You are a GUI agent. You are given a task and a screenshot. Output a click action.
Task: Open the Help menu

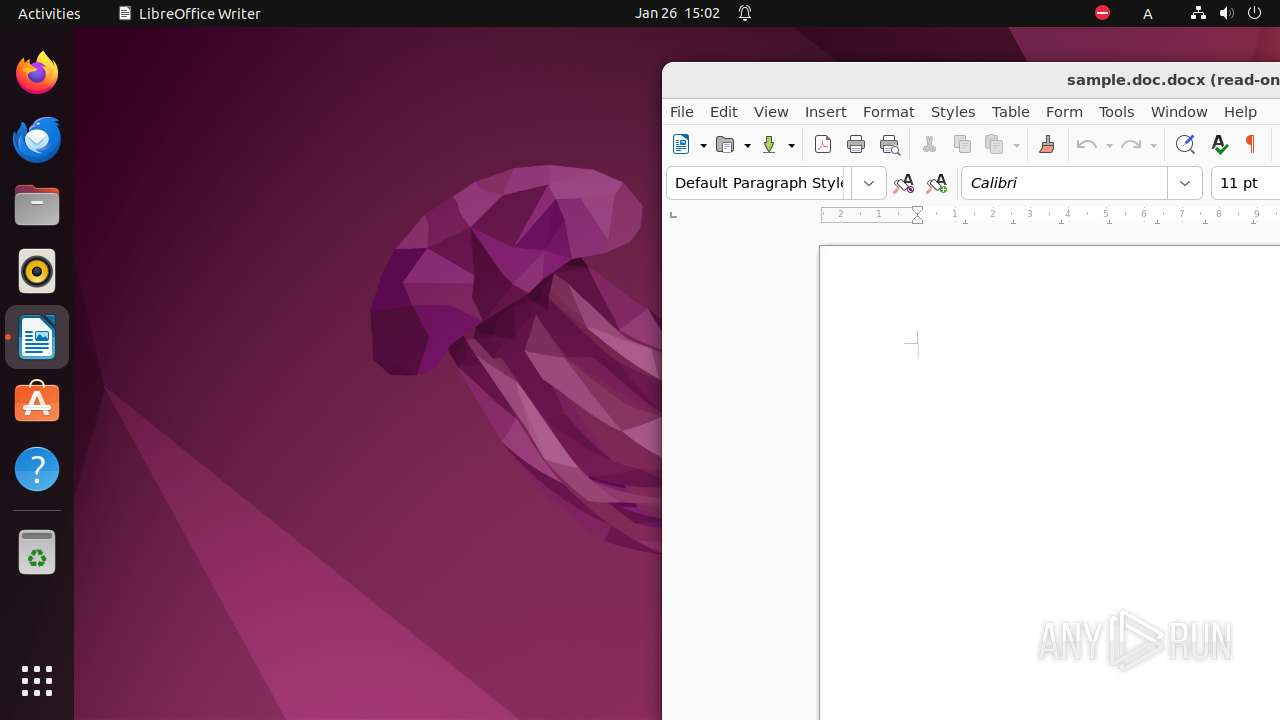(x=1240, y=112)
